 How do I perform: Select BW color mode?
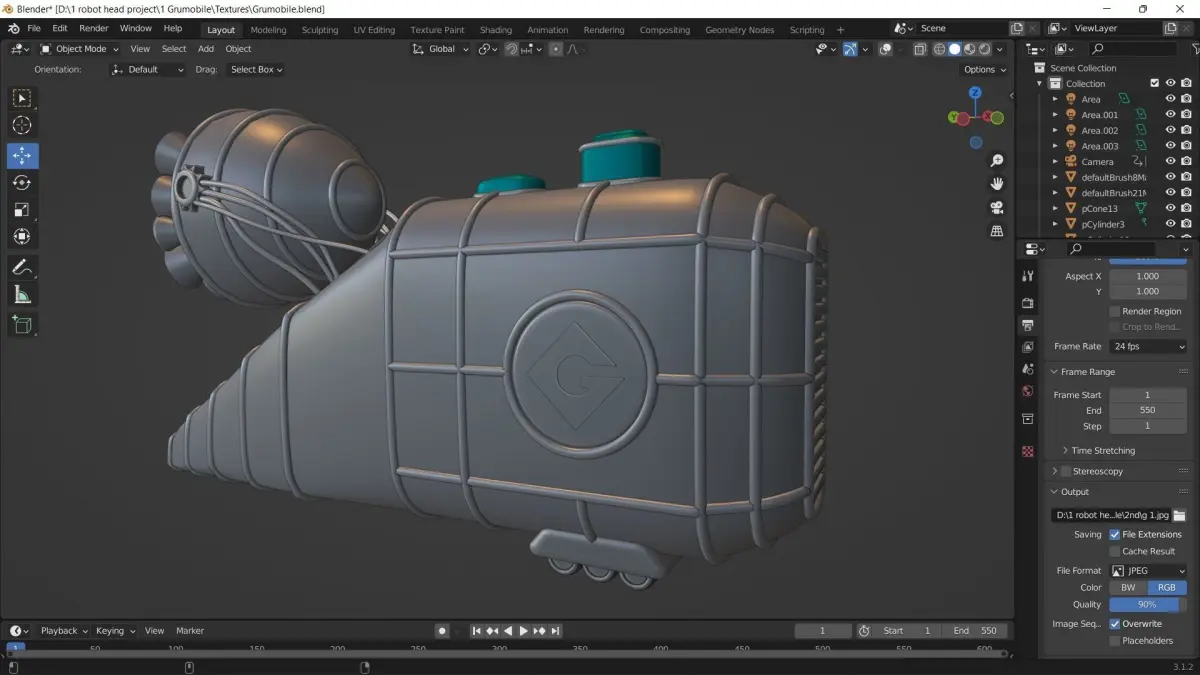(x=1128, y=587)
